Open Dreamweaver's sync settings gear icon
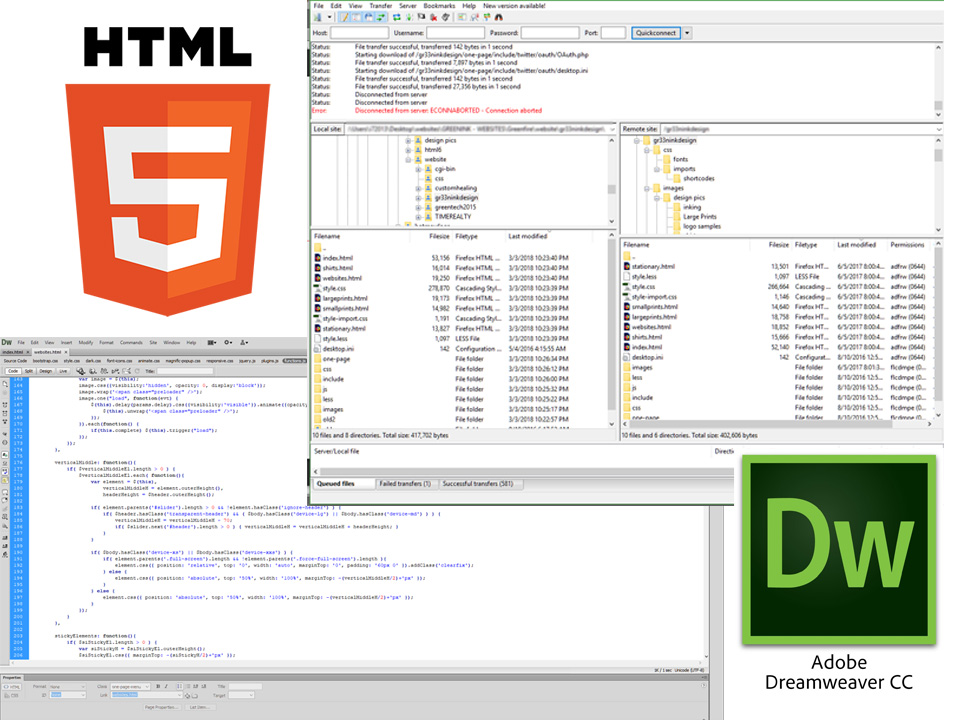 [228, 343]
